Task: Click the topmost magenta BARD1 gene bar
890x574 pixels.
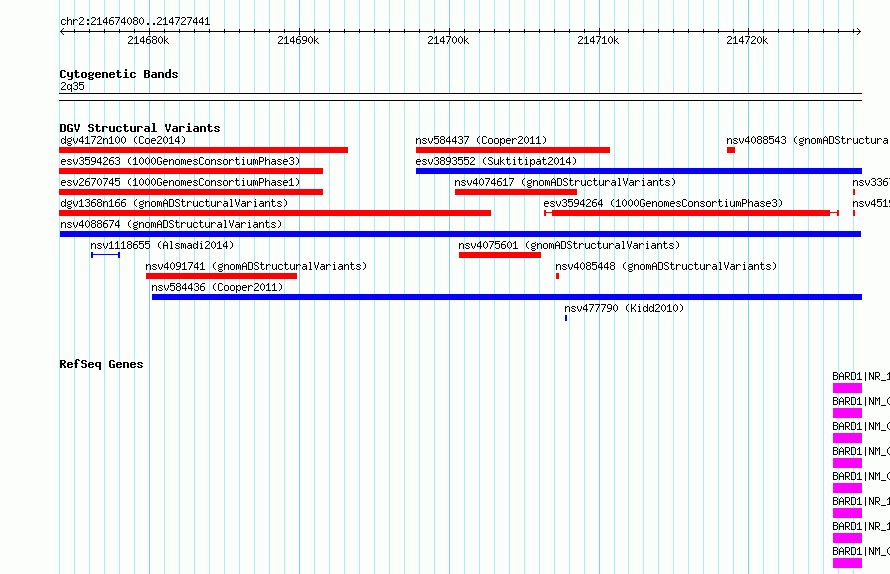Action: pos(847,388)
